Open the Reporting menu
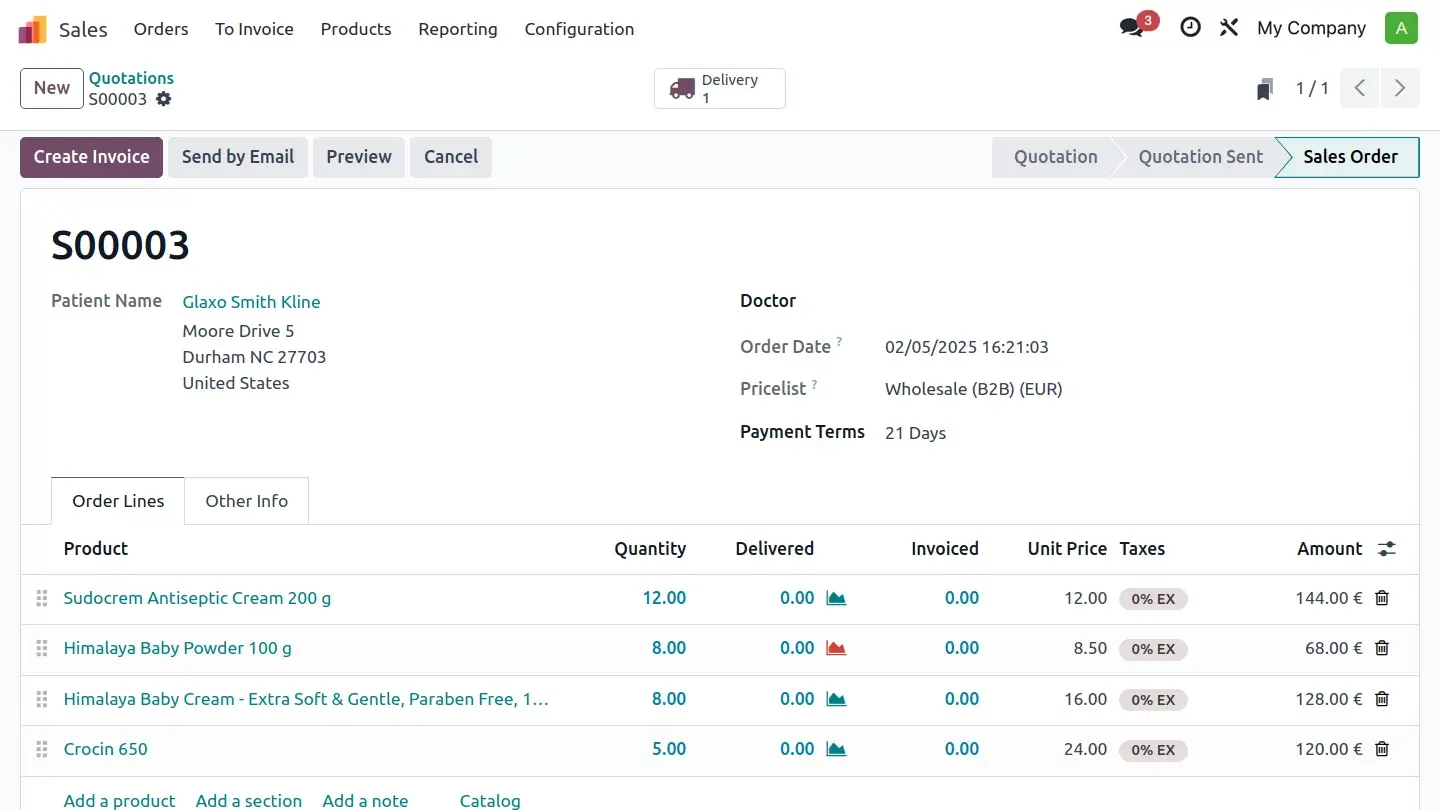Screen dimensions: 1440x810 pyautogui.click(x=458, y=29)
